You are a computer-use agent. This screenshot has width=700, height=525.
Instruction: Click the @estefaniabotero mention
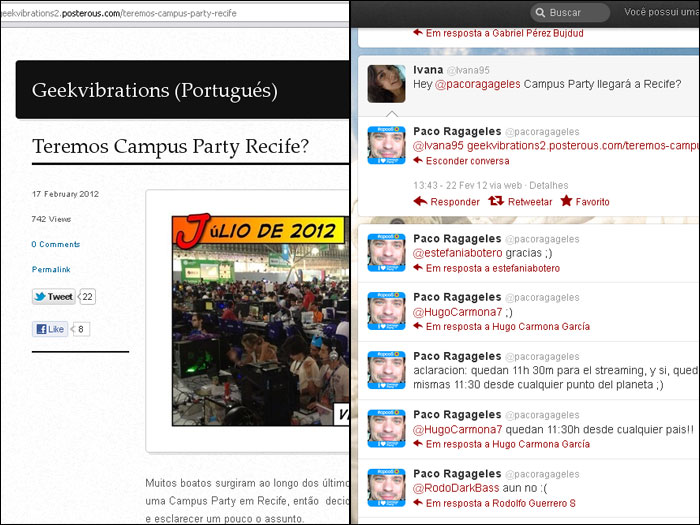(x=458, y=253)
